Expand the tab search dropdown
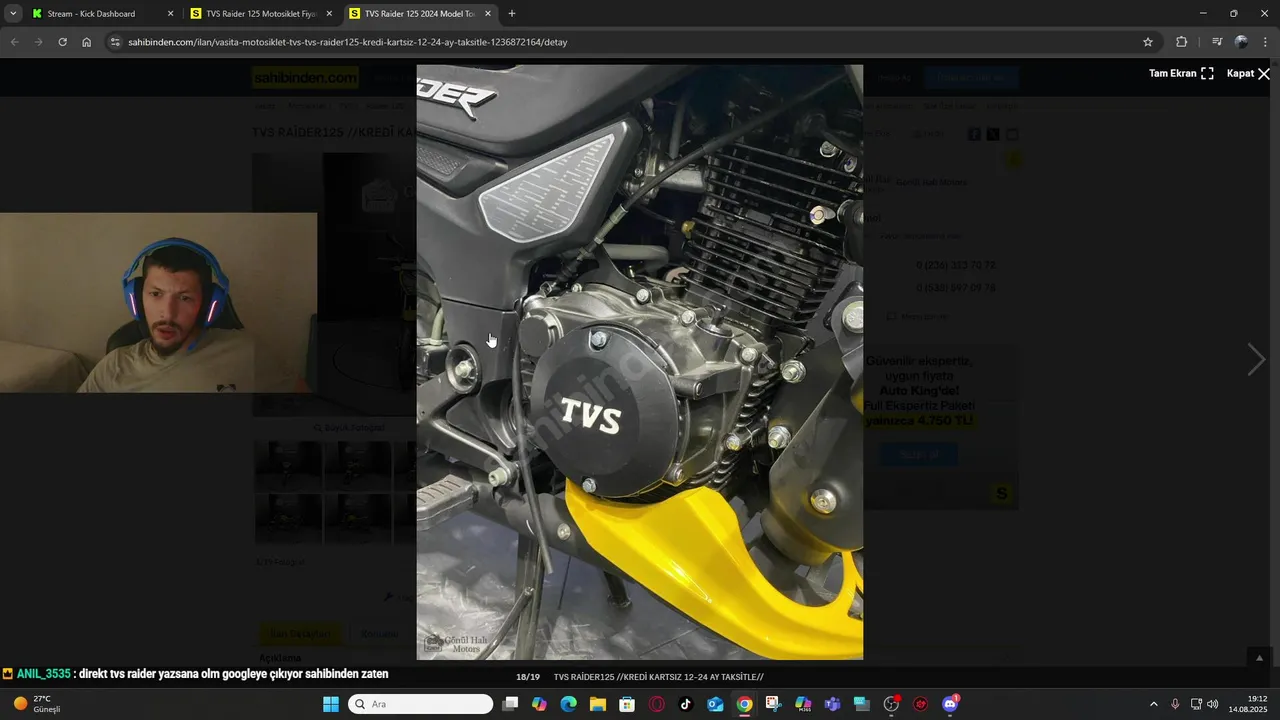The width and height of the screenshot is (1280, 720). (x=13, y=14)
